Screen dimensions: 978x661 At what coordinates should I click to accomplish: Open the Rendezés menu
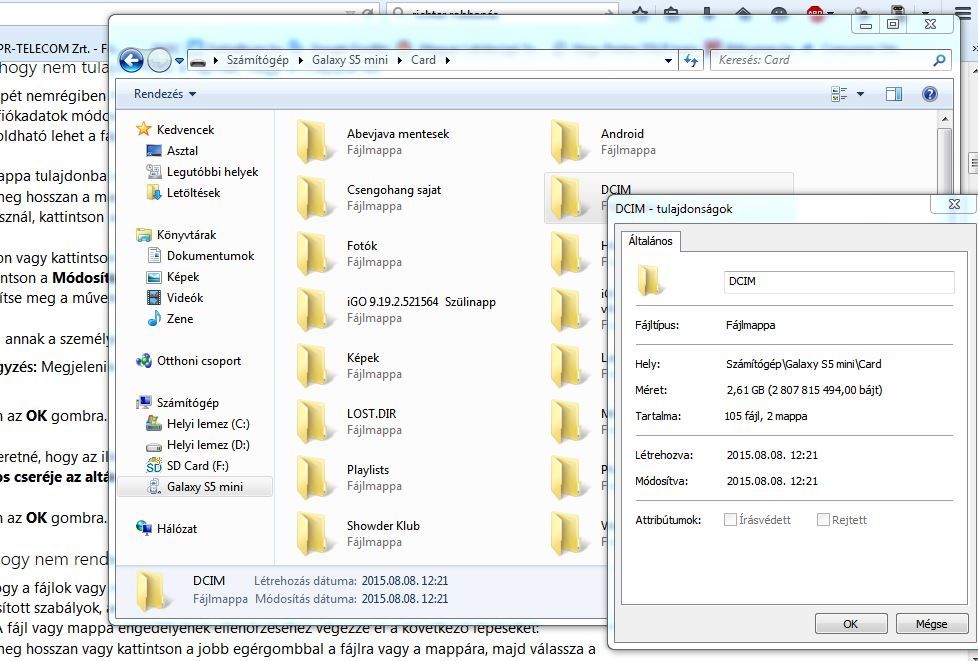click(x=165, y=94)
